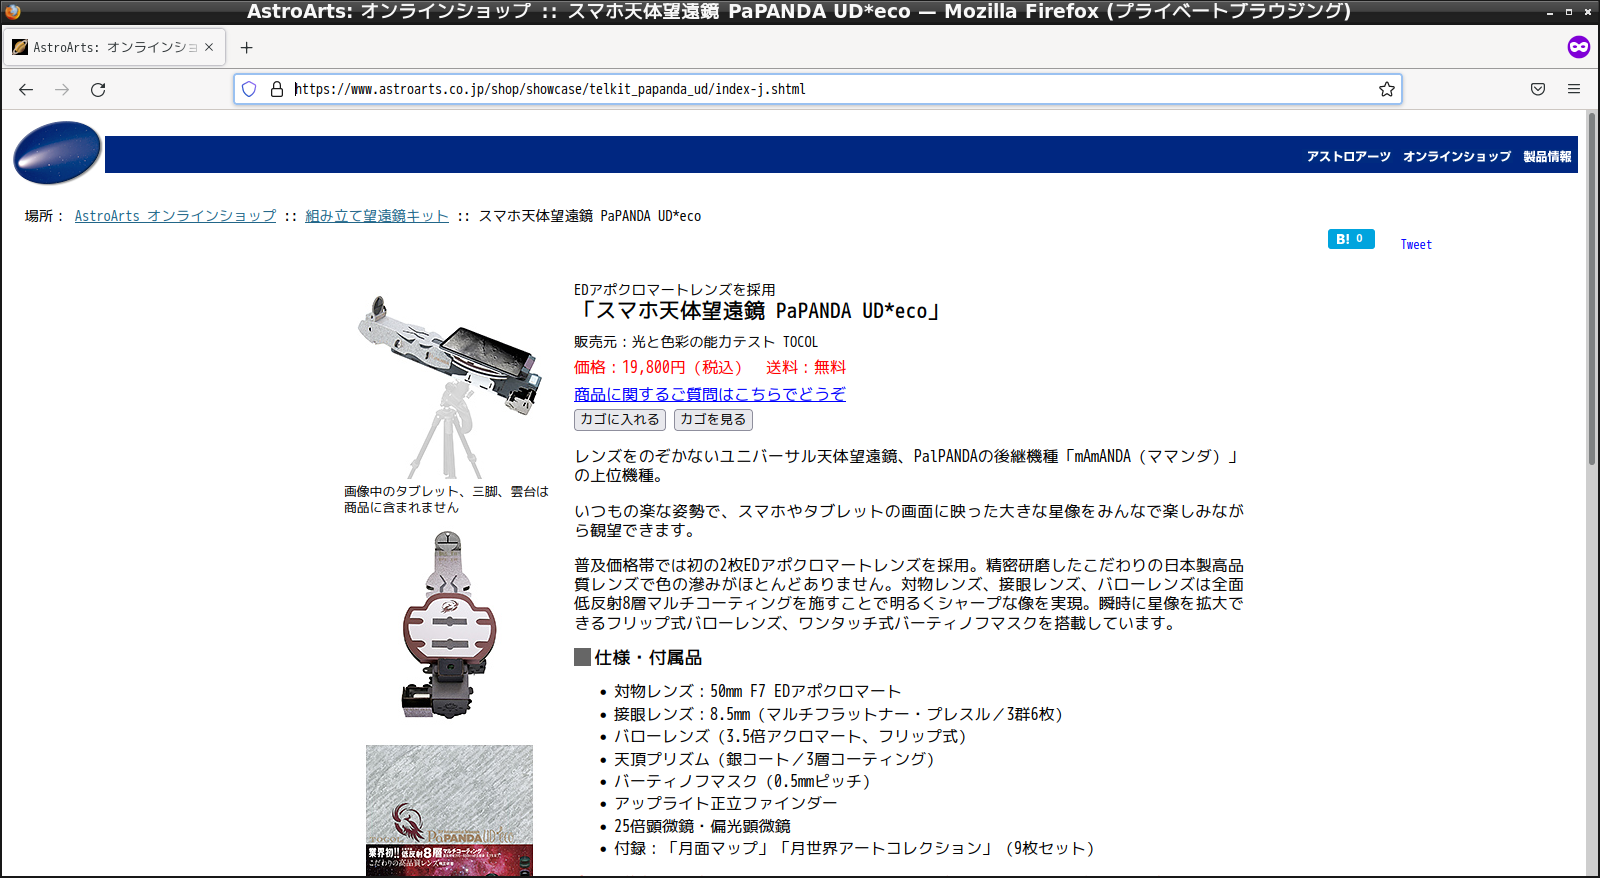Open a new tab
The height and width of the screenshot is (878, 1600).
pyautogui.click(x=247, y=47)
